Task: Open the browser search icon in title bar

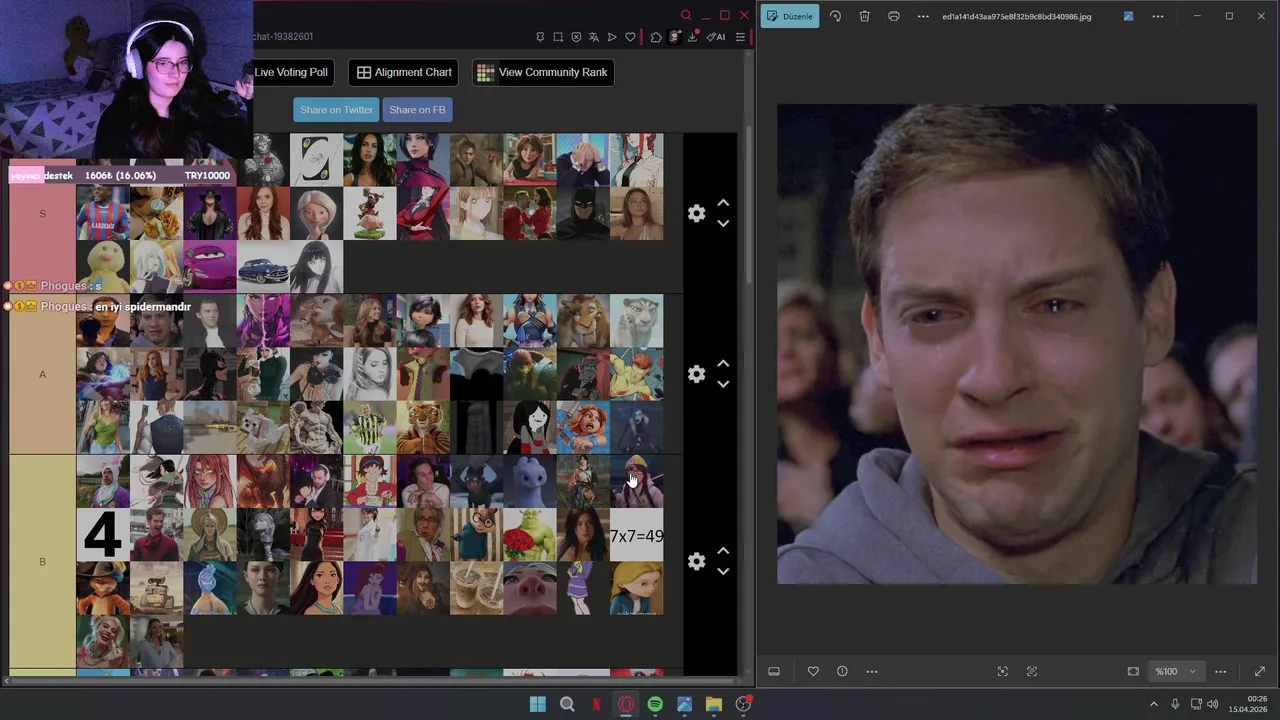Action: 685,15
